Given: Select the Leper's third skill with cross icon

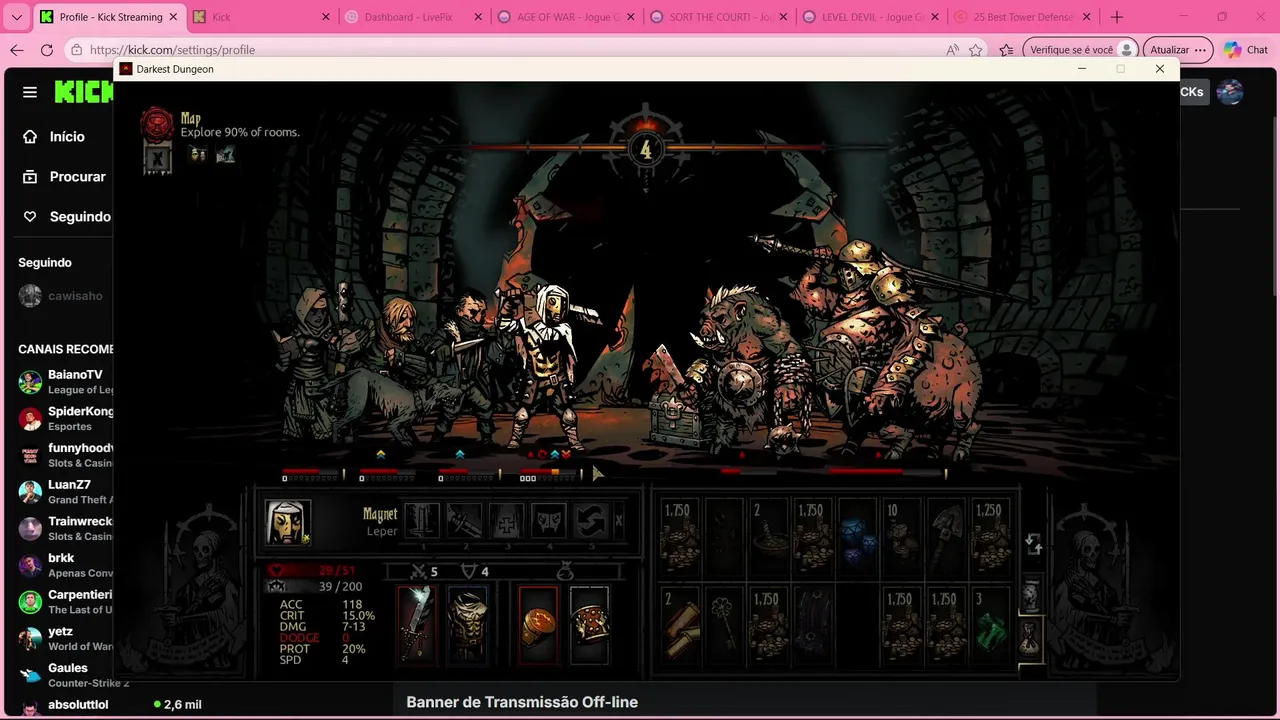Looking at the screenshot, I should [507, 521].
